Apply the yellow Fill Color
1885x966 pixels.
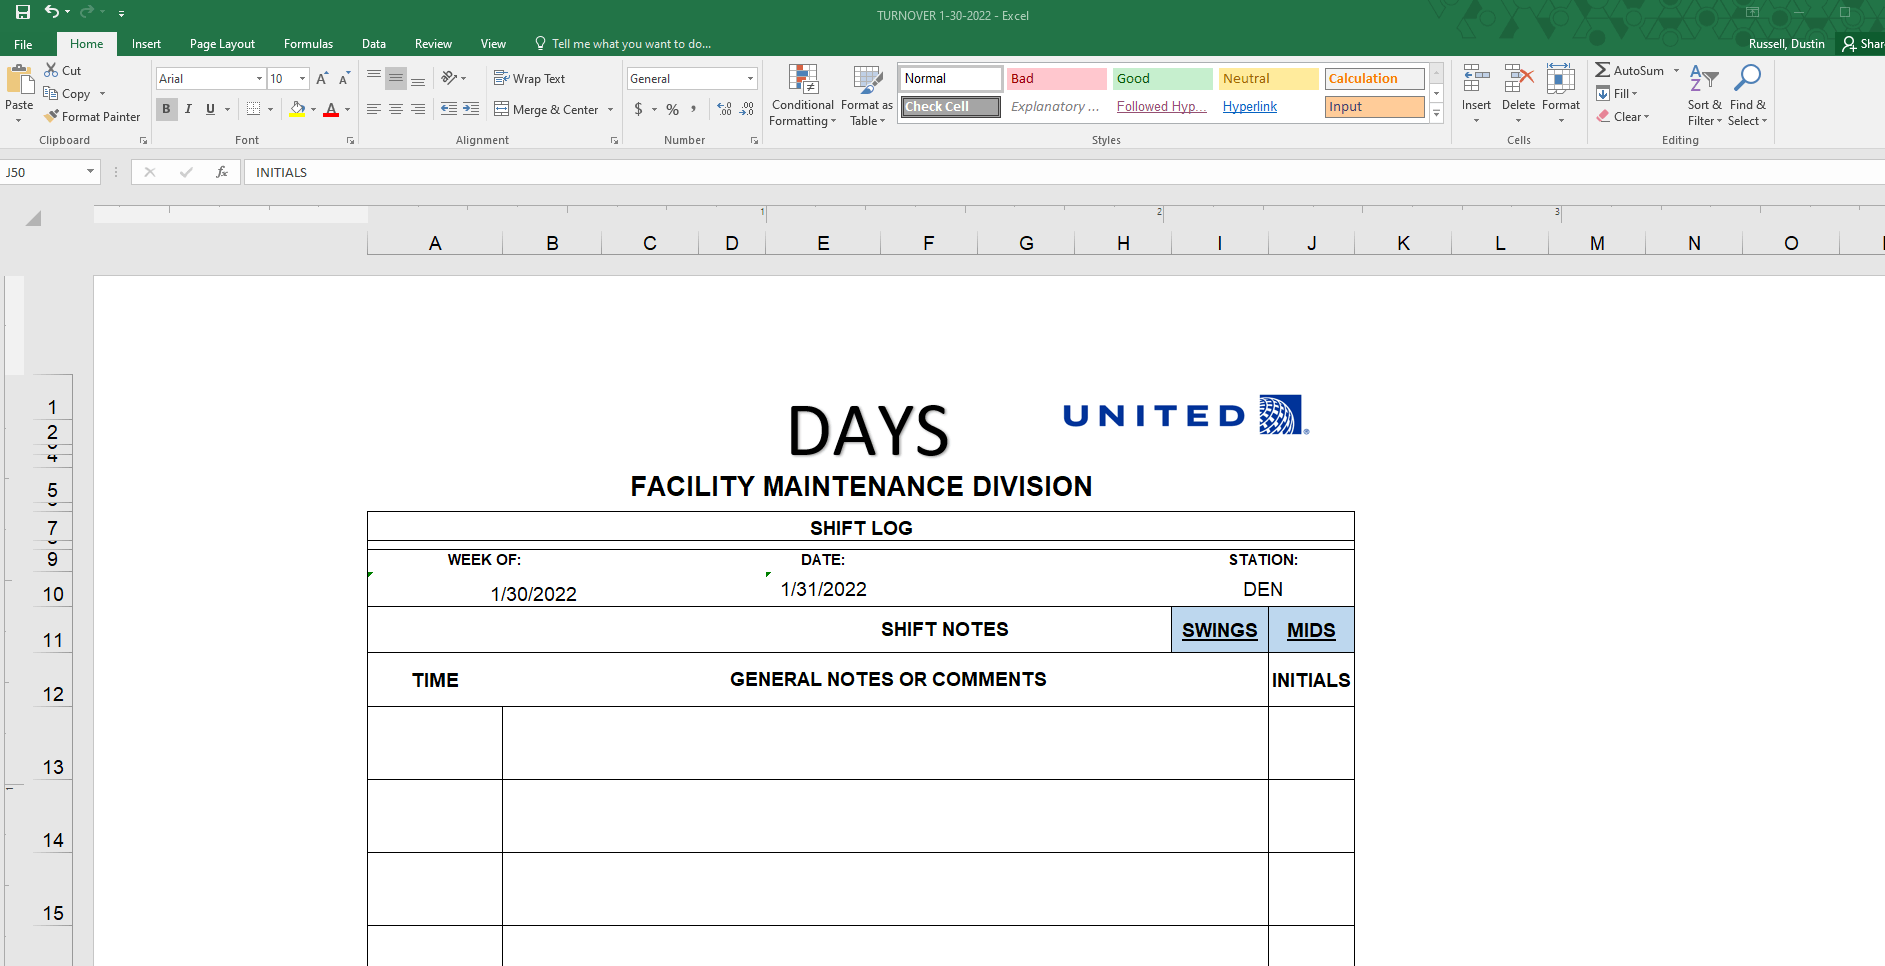297,109
